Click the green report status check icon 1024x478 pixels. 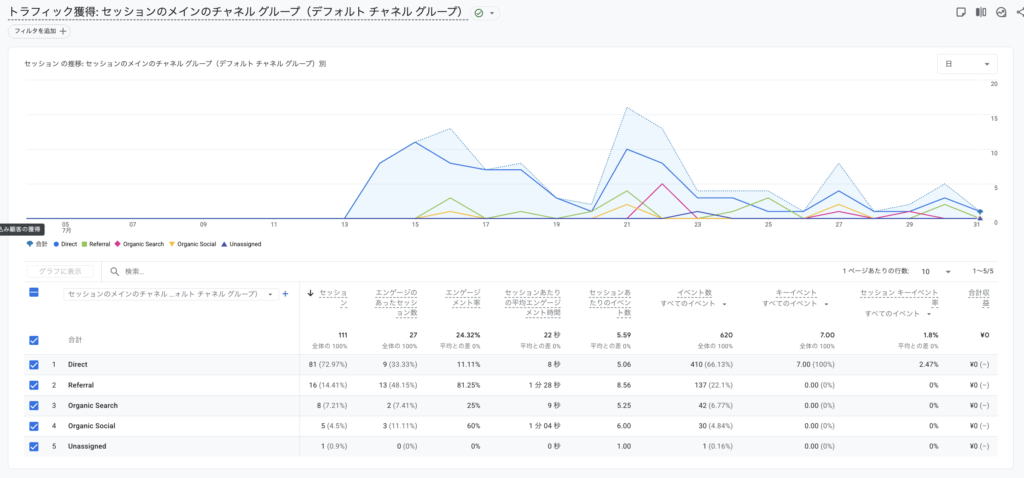[479, 13]
